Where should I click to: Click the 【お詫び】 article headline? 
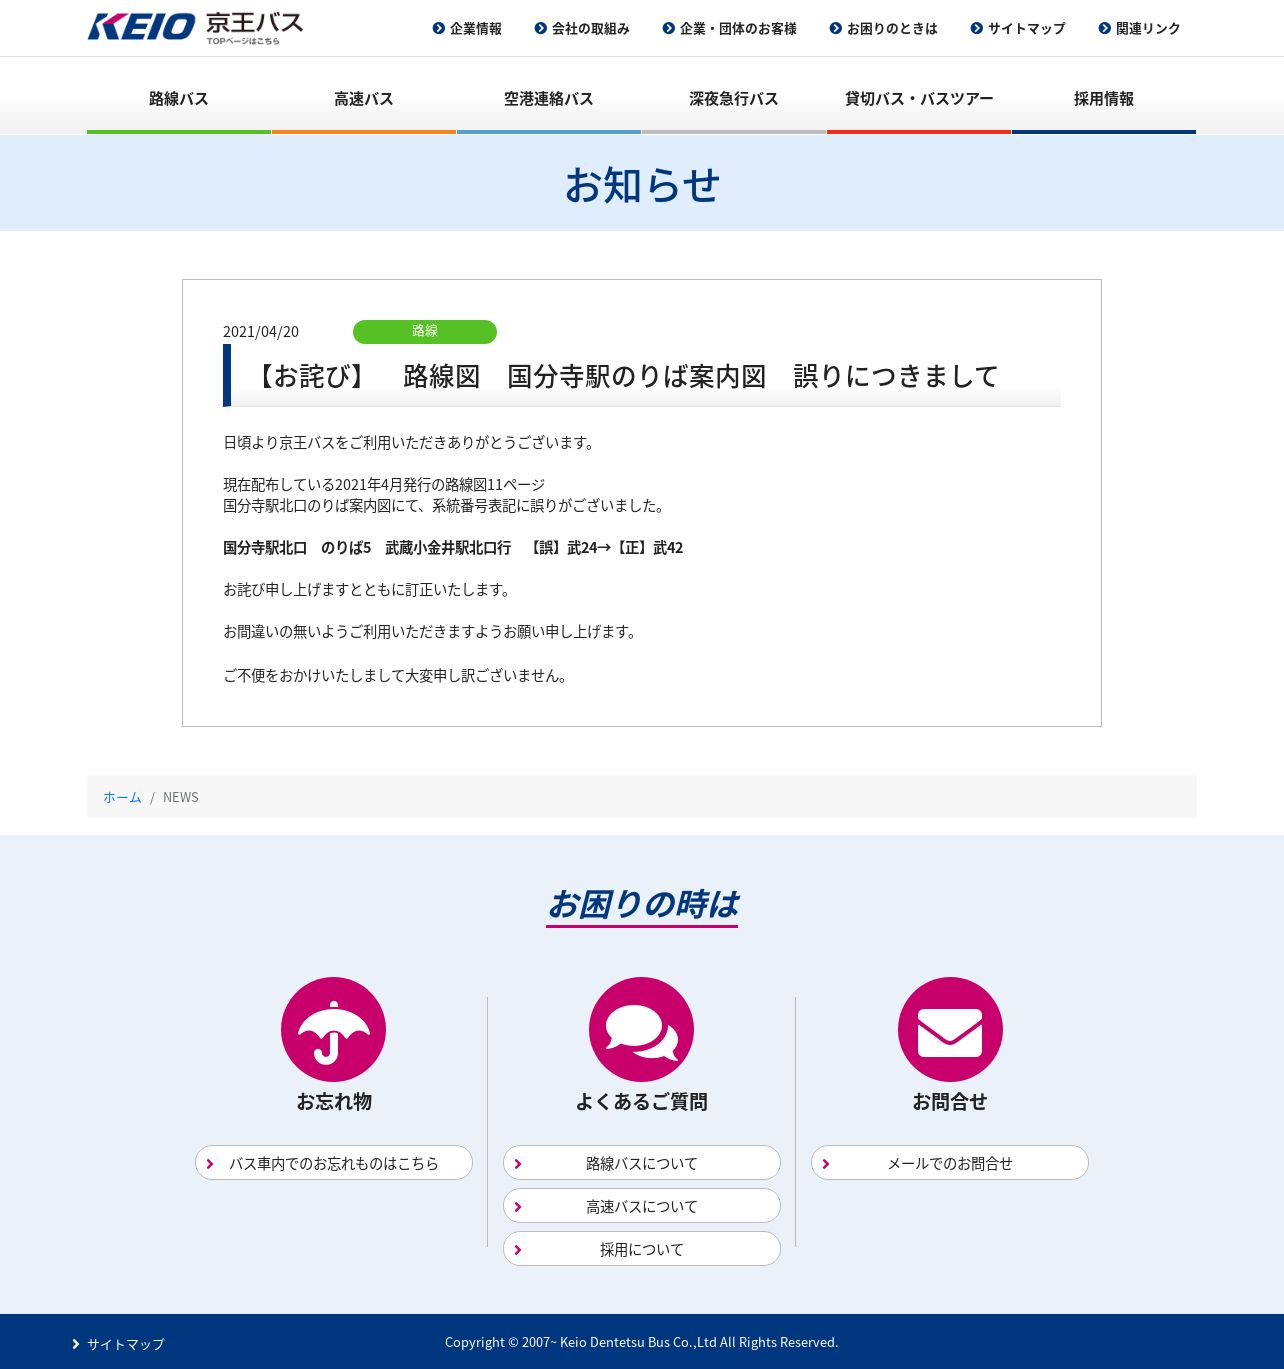624,376
